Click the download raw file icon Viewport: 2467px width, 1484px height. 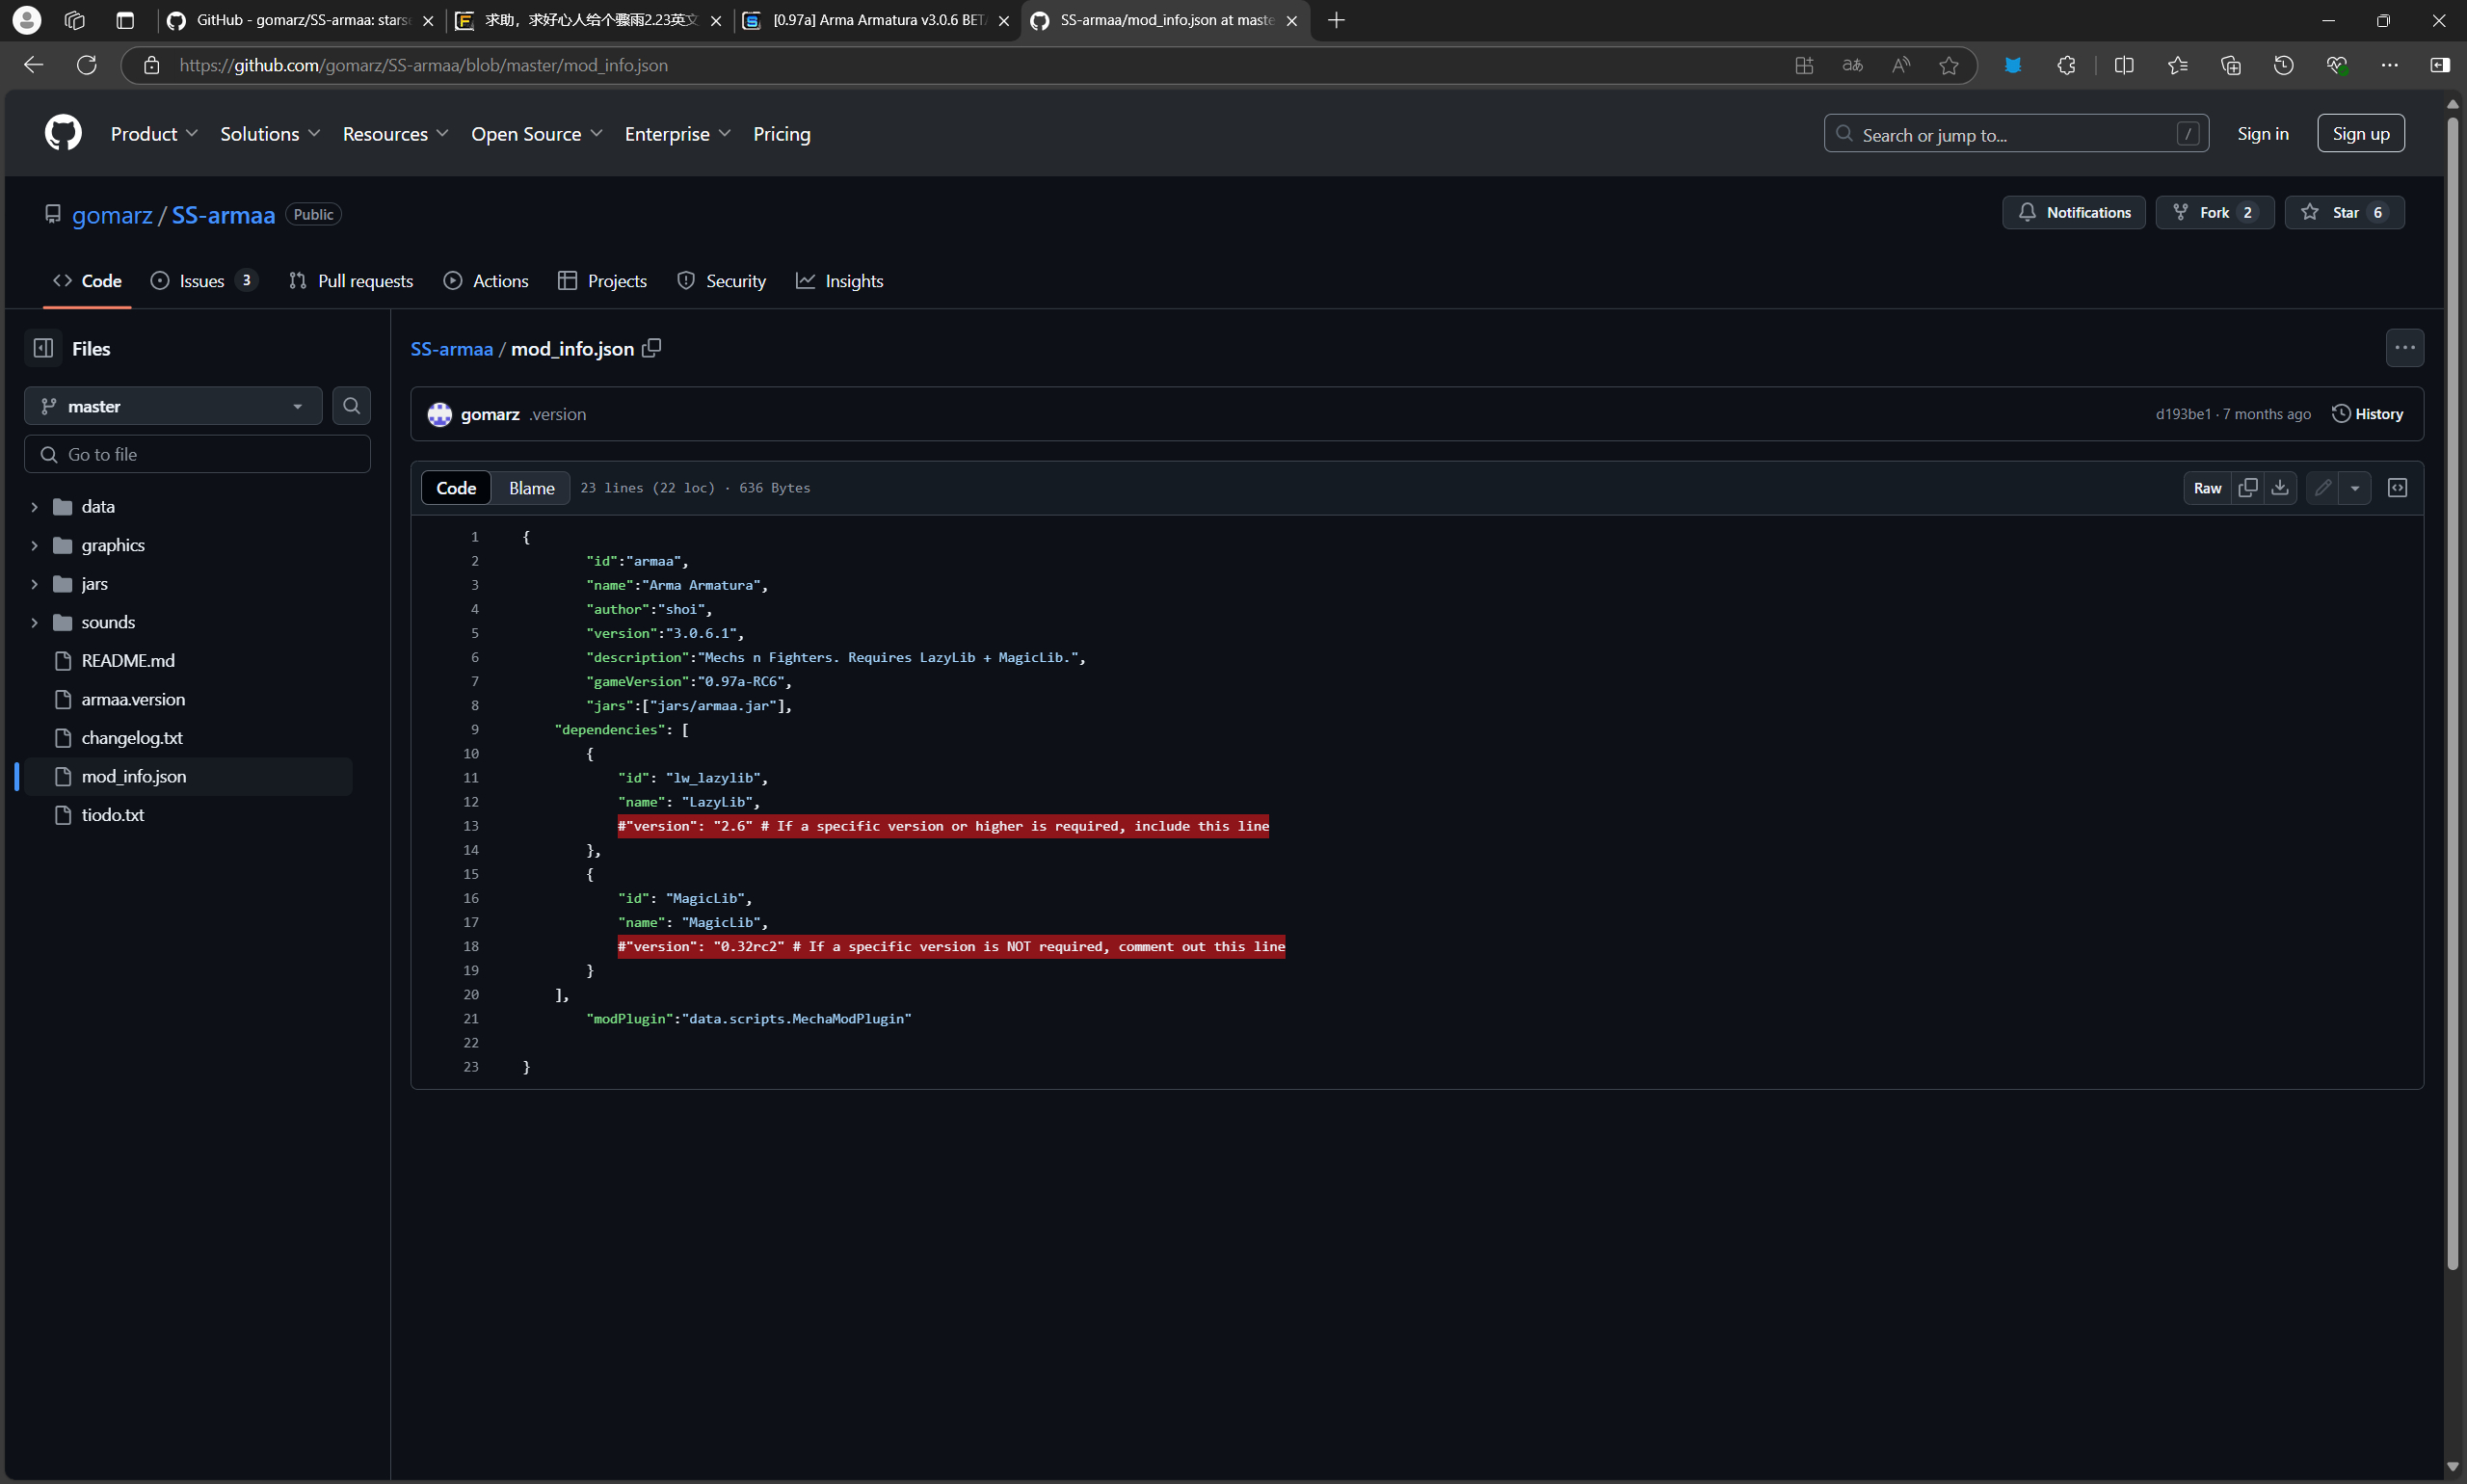click(x=2279, y=488)
